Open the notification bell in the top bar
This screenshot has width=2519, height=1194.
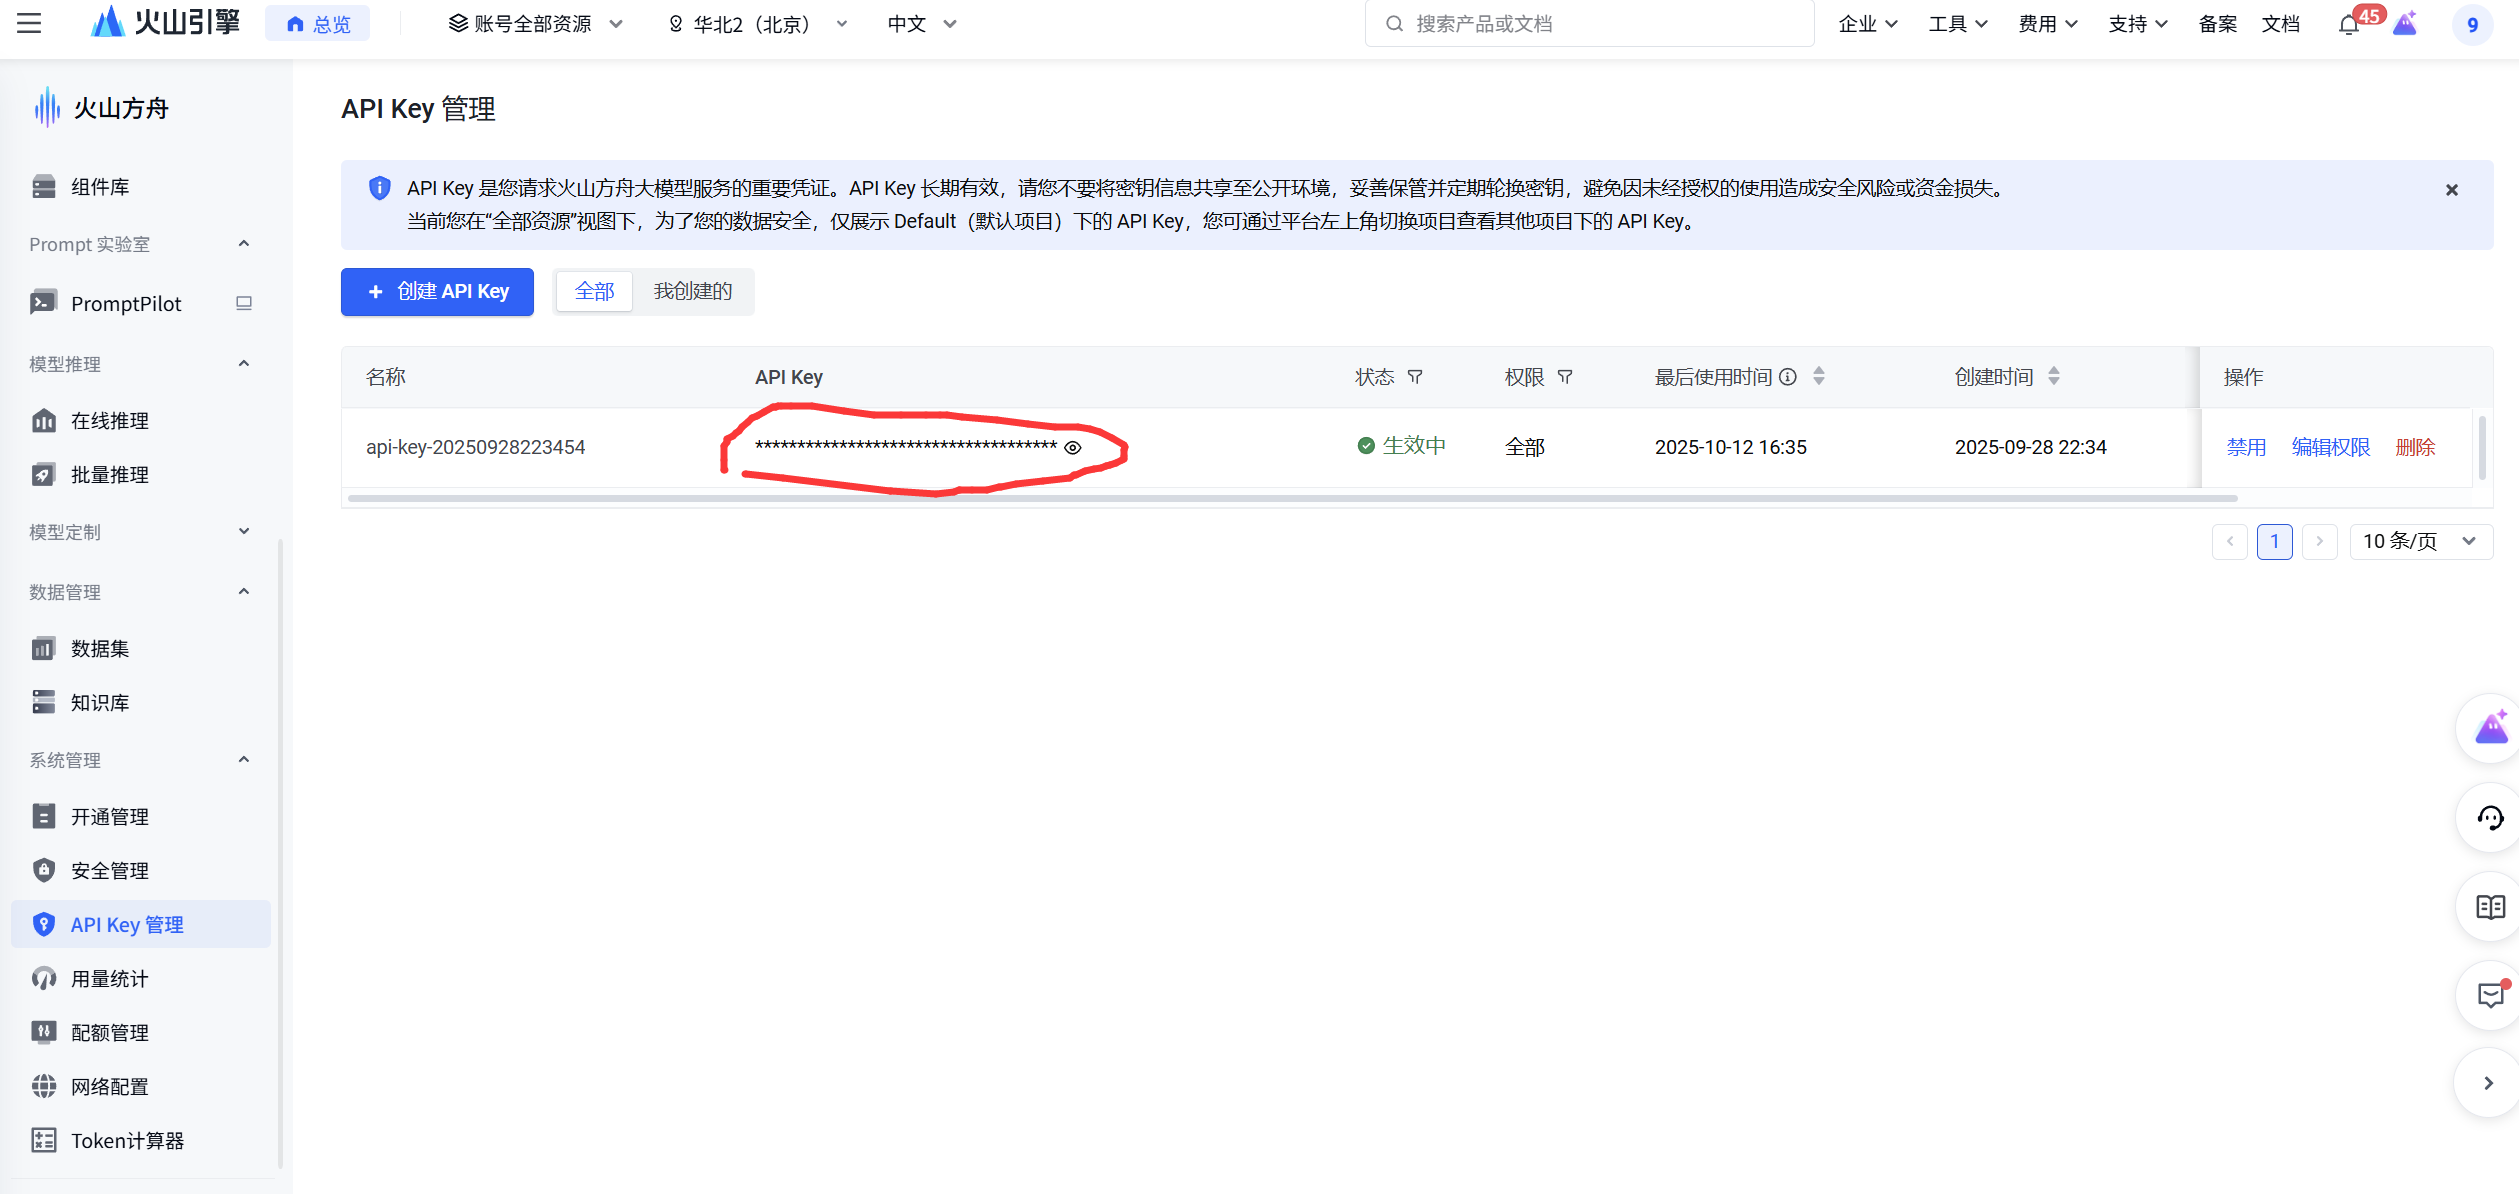[2348, 25]
